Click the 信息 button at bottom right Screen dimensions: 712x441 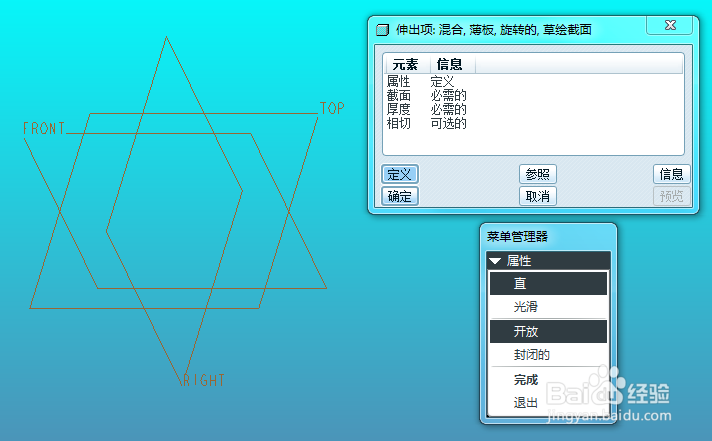tap(672, 174)
